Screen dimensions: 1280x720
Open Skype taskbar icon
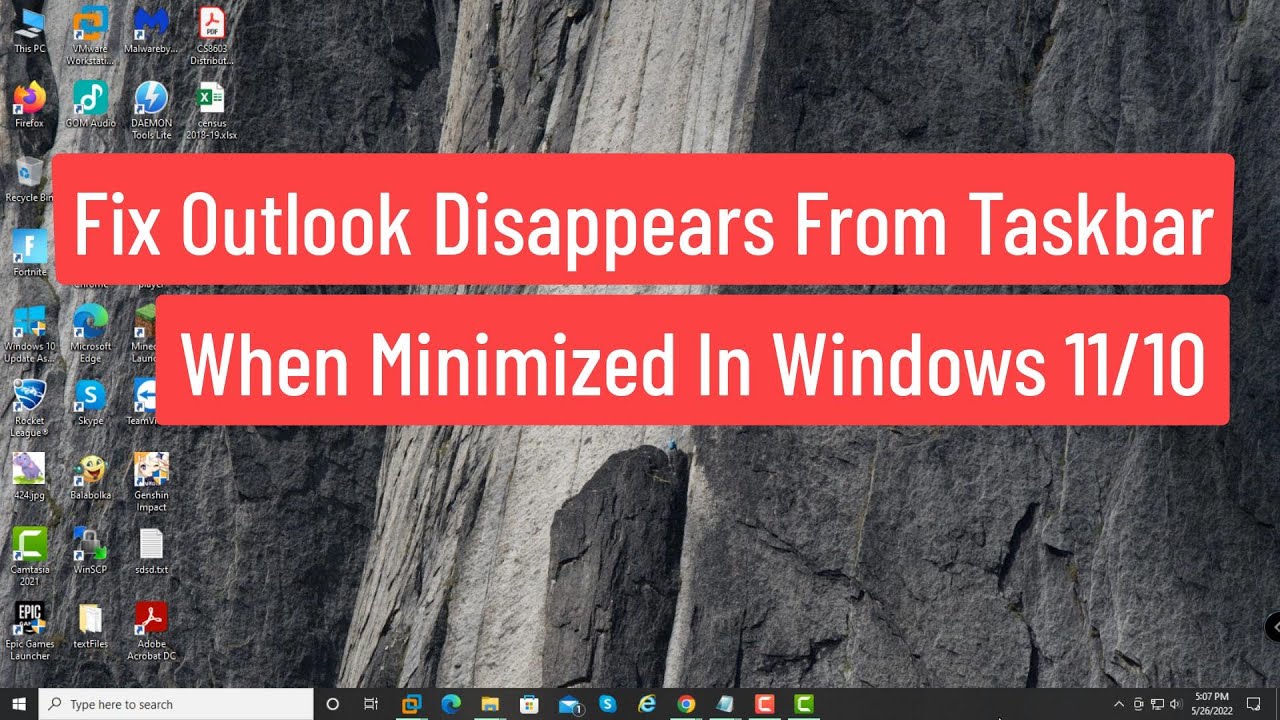(608, 704)
